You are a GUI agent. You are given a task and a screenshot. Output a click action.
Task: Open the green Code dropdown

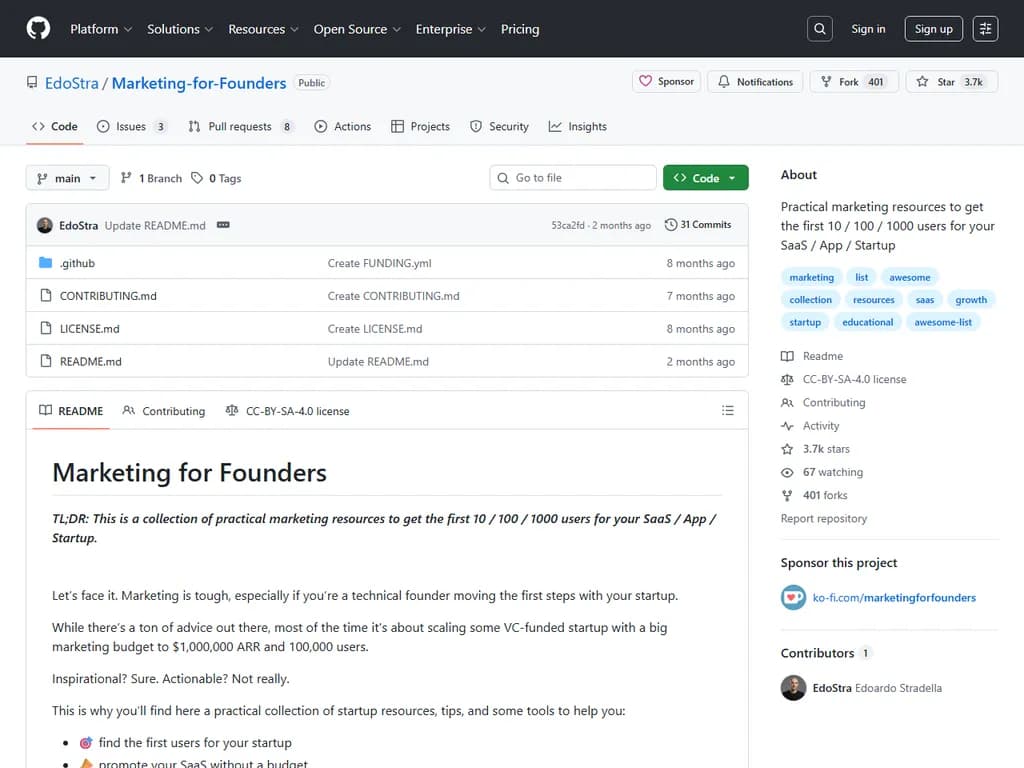coord(705,178)
